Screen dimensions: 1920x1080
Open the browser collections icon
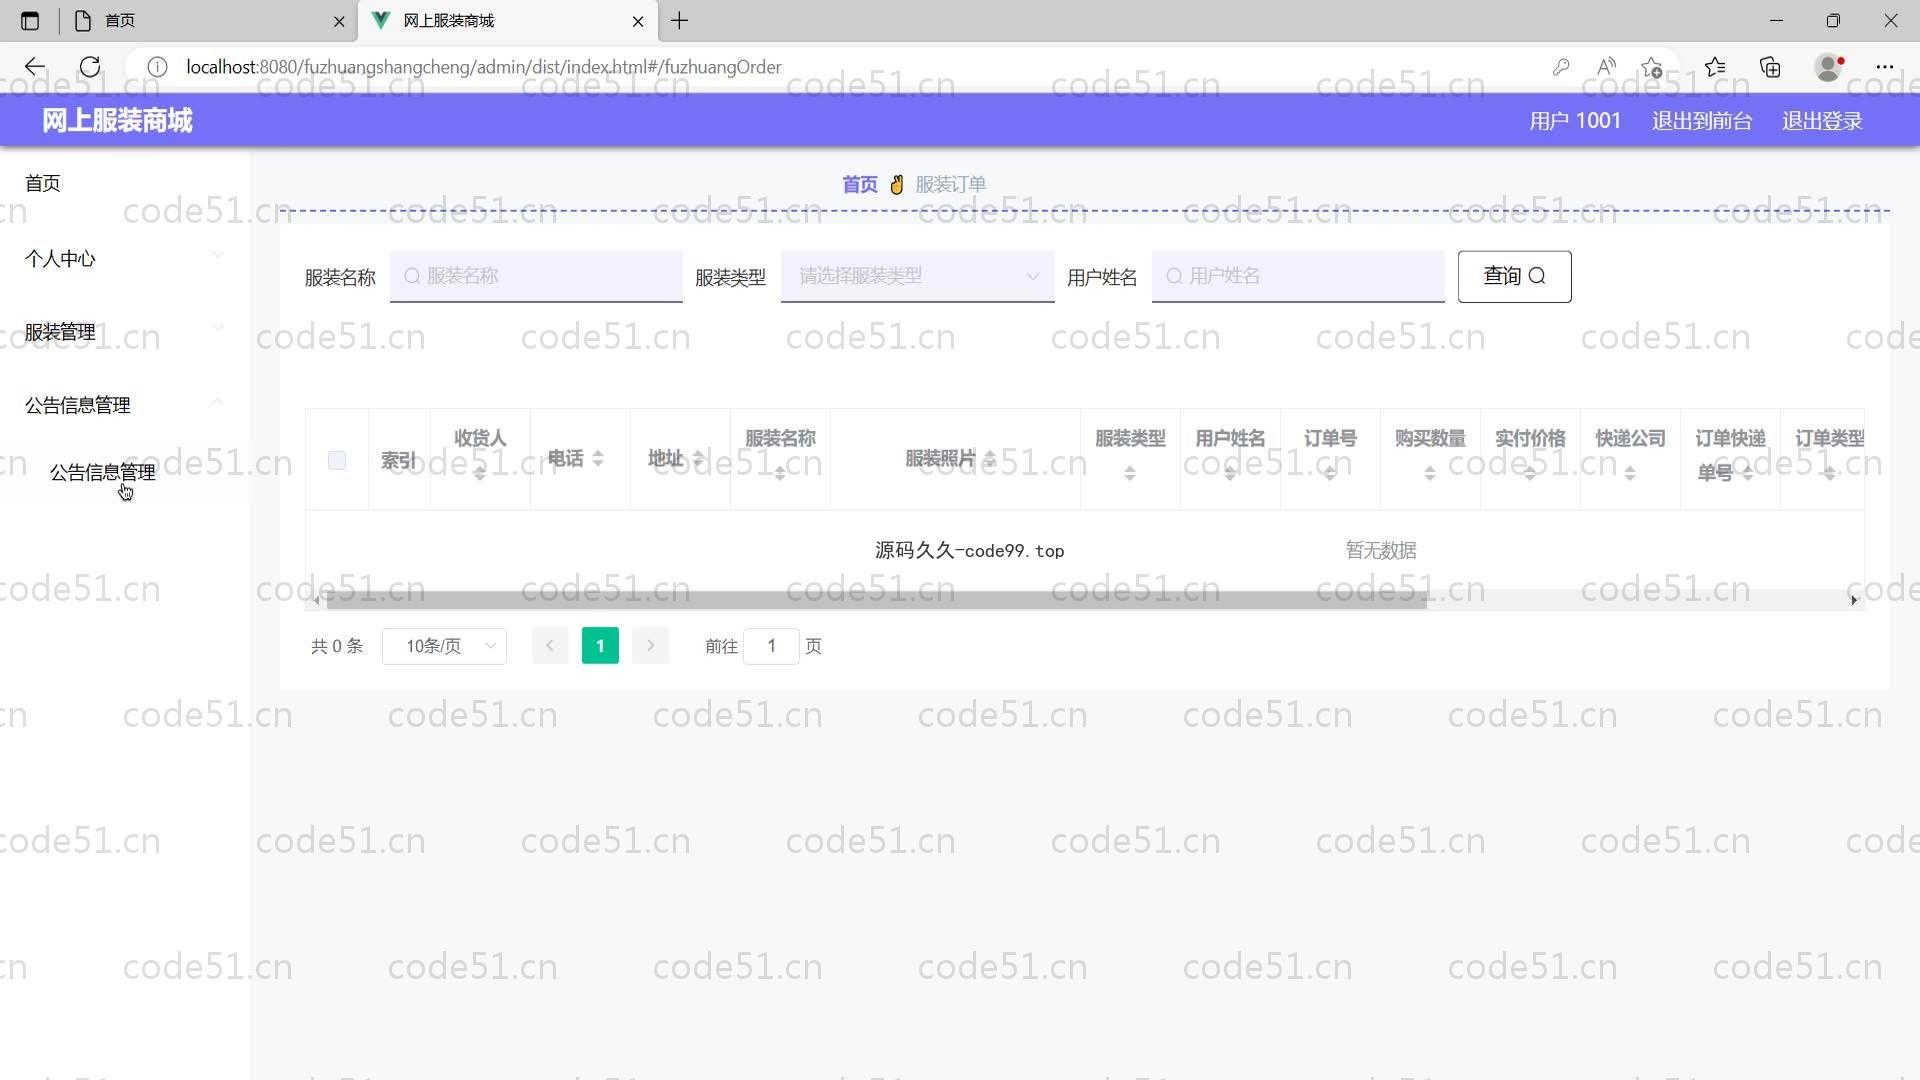pyautogui.click(x=1770, y=67)
